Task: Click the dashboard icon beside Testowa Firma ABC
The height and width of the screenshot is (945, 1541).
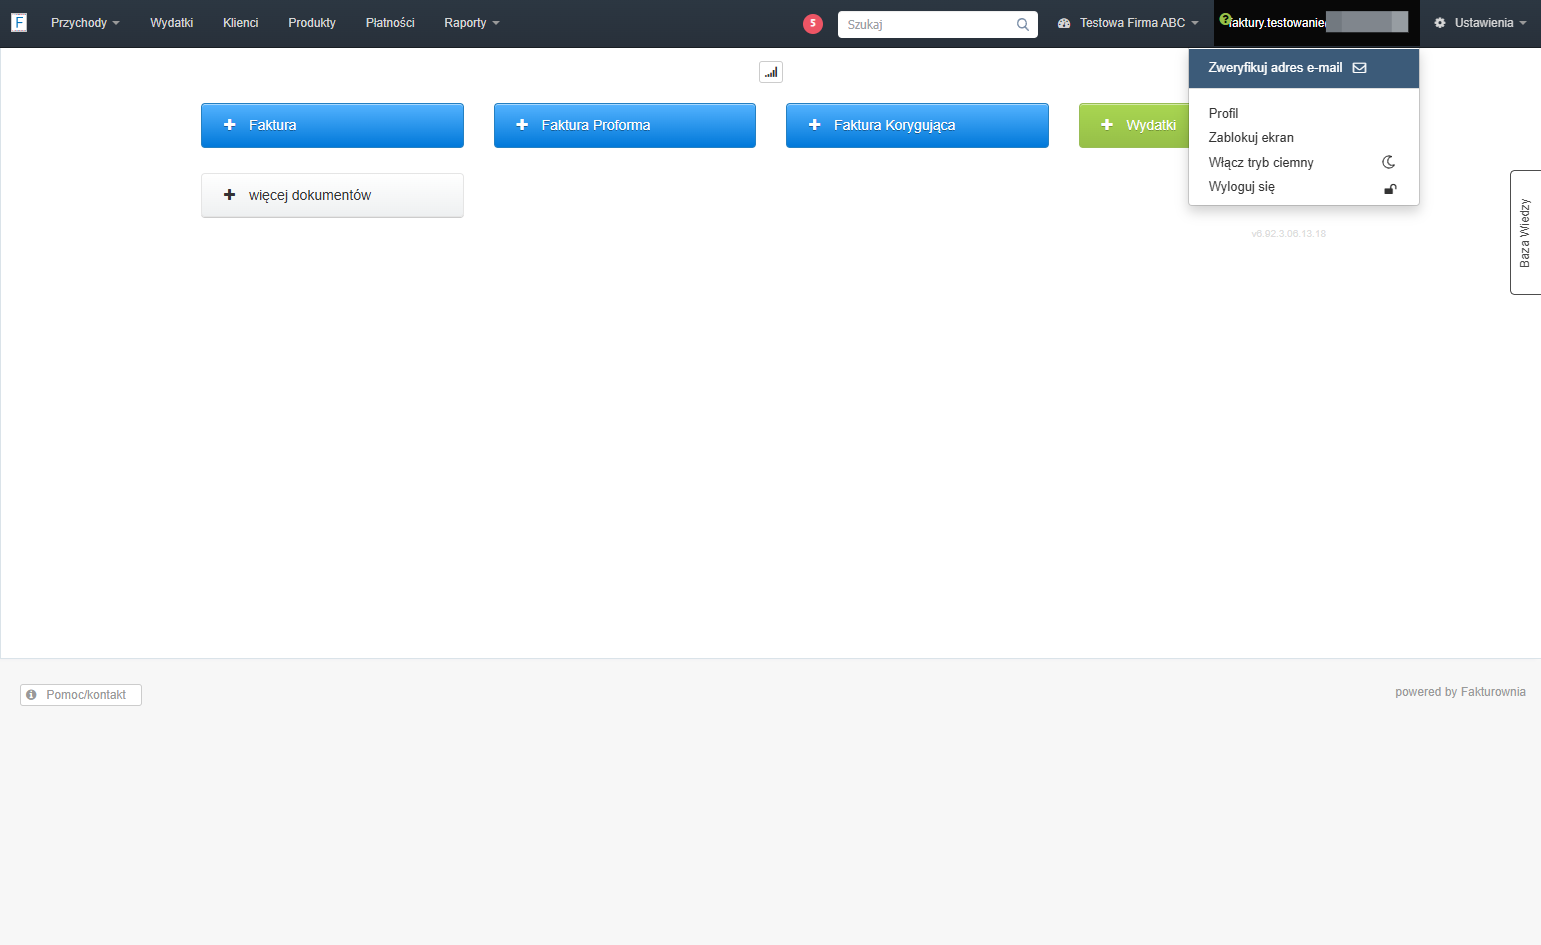Action: click(x=1064, y=23)
